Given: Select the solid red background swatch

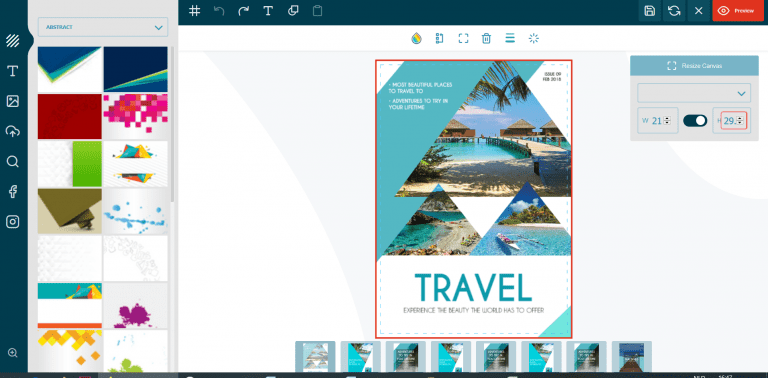Looking at the screenshot, I should pyautogui.click(x=70, y=117).
